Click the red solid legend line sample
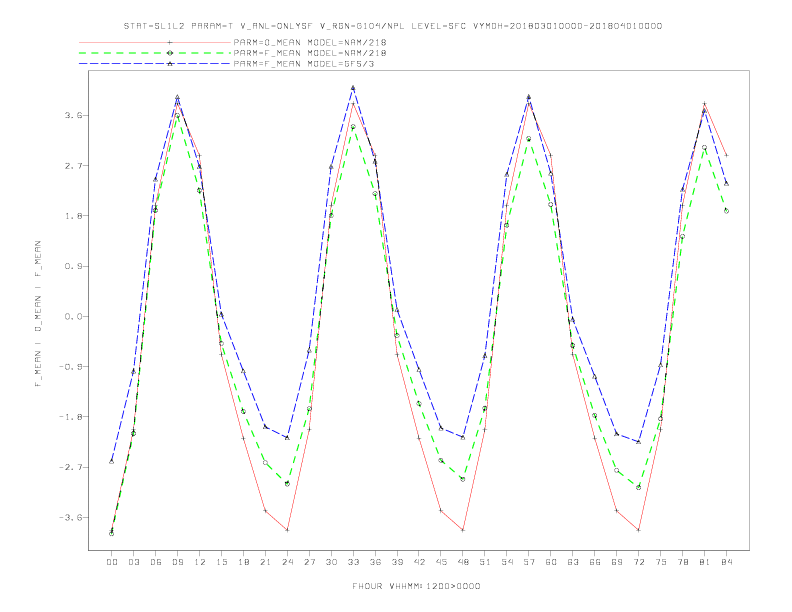The height and width of the screenshot is (612, 792). click(155, 42)
